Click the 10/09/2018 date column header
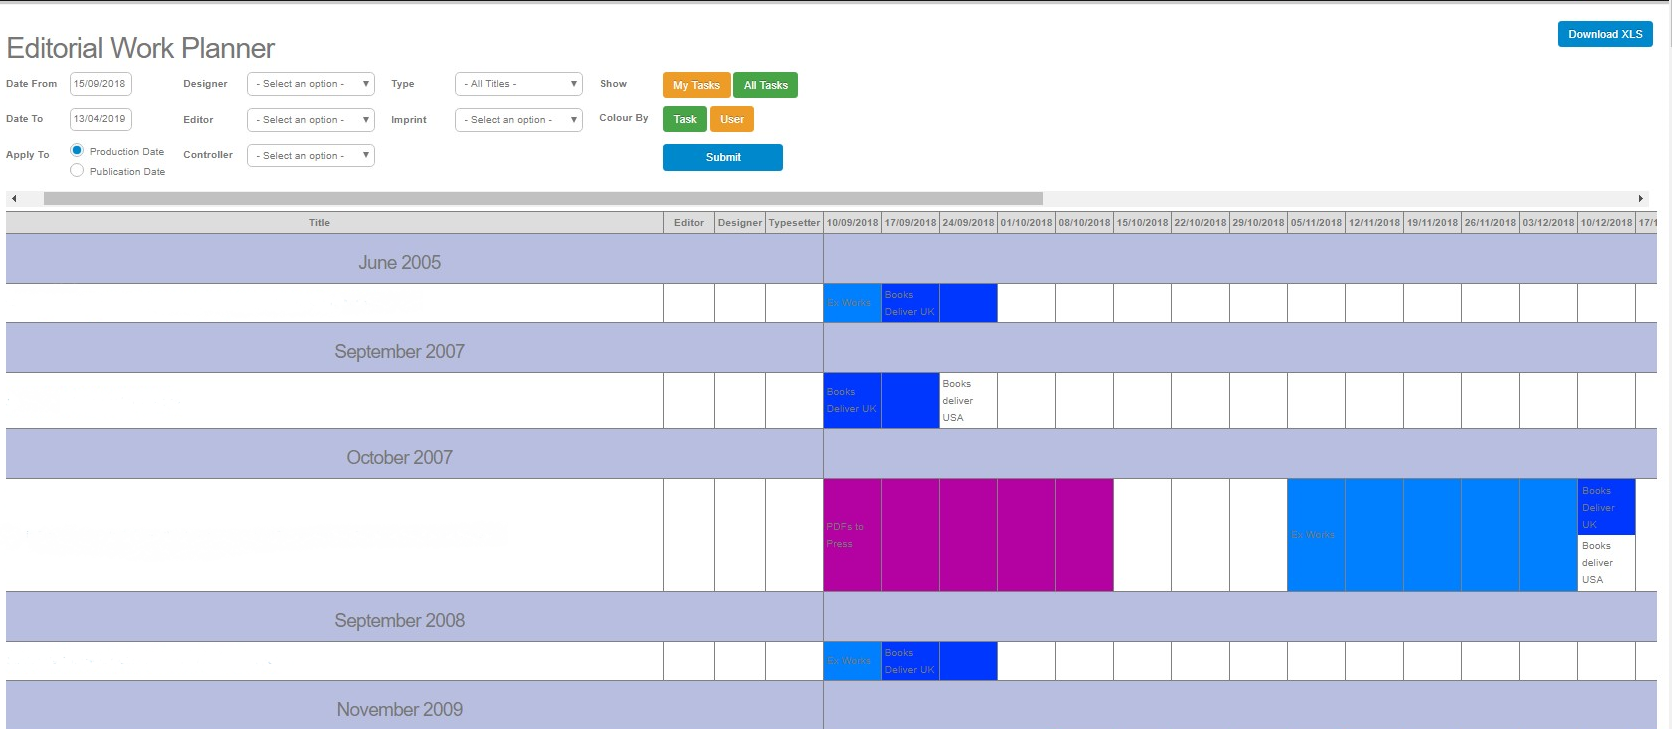The width and height of the screenshot is (1672, 729). pyautogui.click(x=852, y=222)
